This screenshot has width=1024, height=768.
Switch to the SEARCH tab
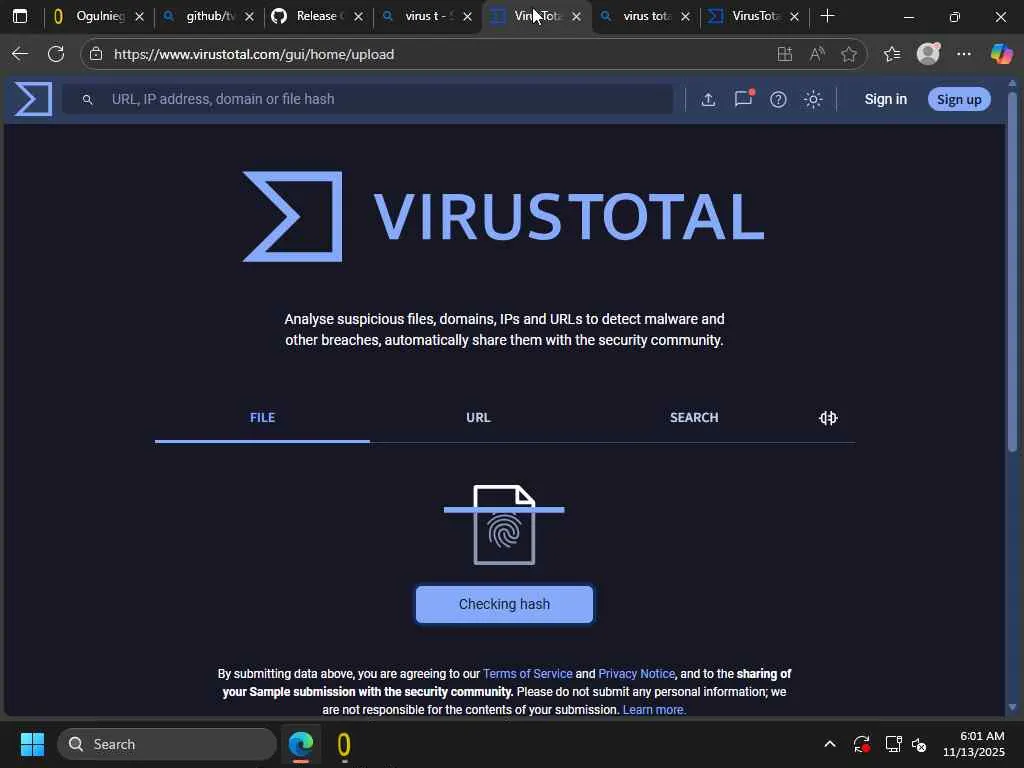(x=694, y=418)
